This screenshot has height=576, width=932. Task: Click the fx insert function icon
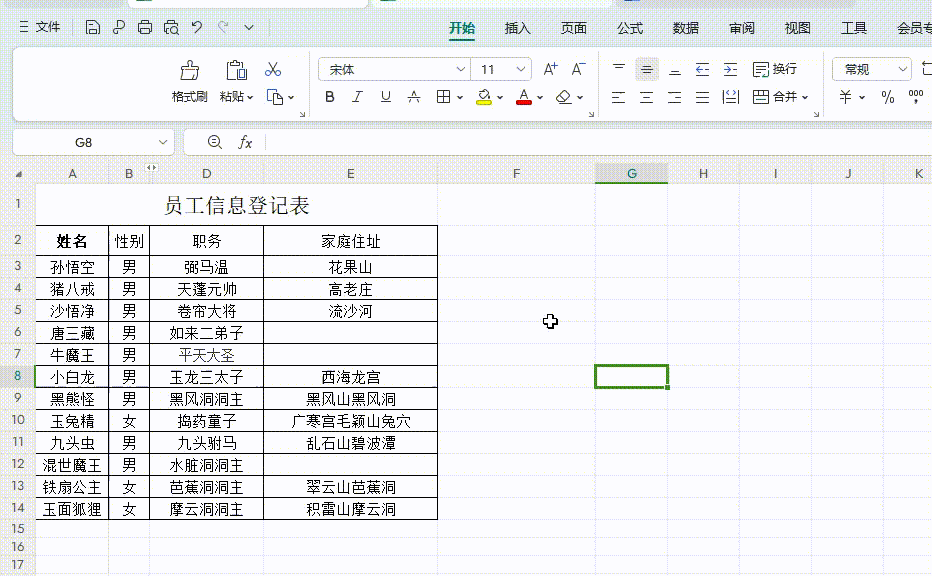click(x=245, y=142)
